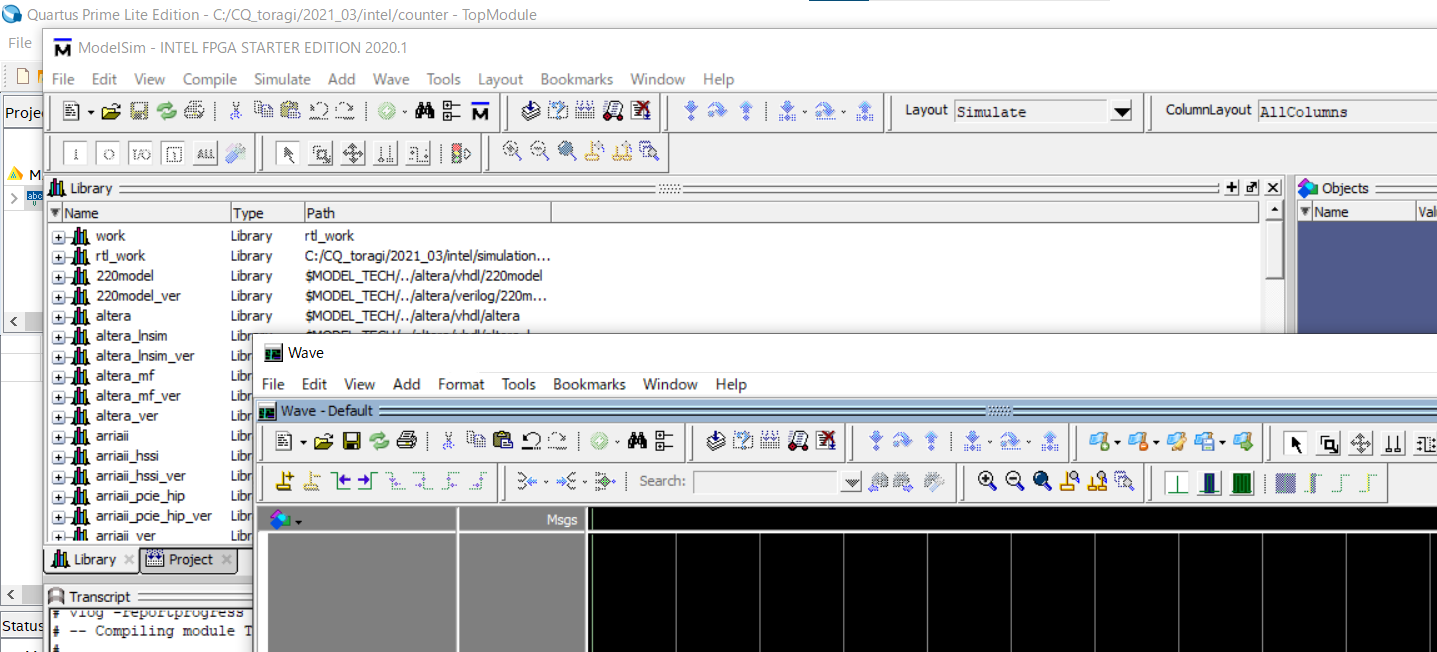Viewport: 1437px width, 652px height.
Task: Click Compile icon in main ModelSim toolbar
Action: [x=531, y=111]
